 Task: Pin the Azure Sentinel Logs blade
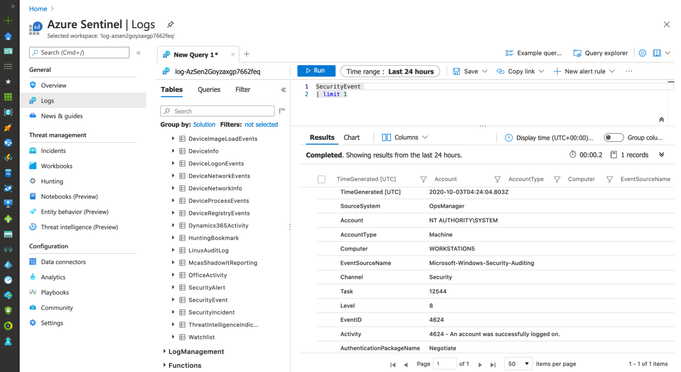pos(170,24)
